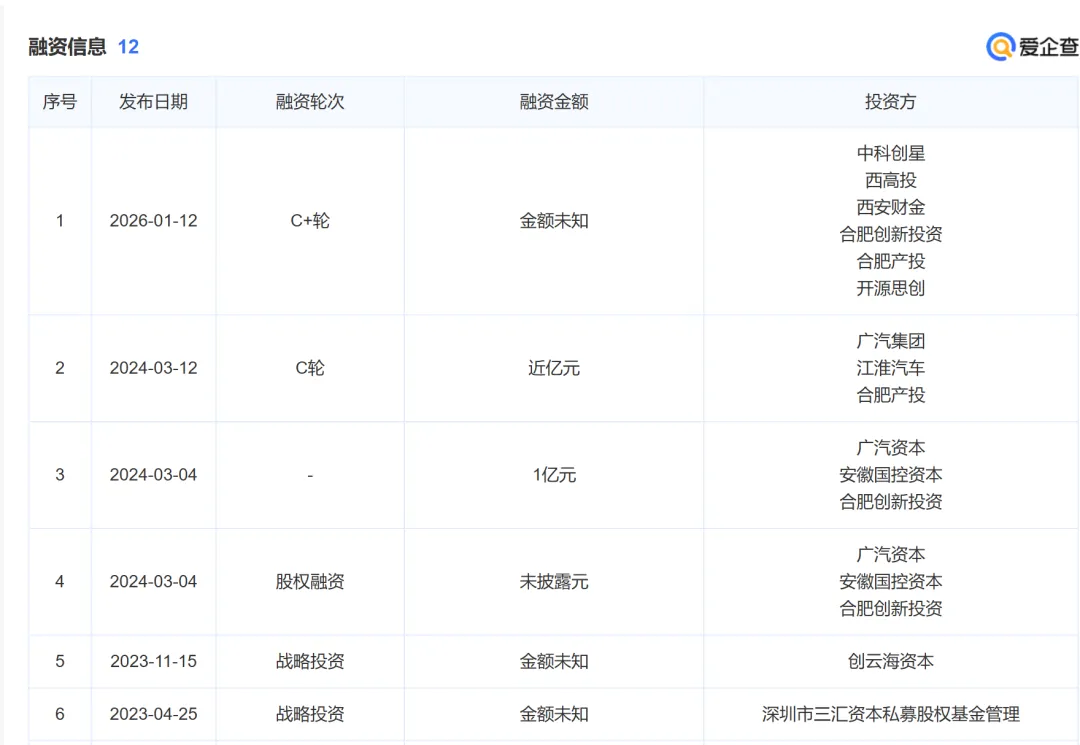1080x745 pixels.
Task: Open investor 创云海资本
Action: 891,662
